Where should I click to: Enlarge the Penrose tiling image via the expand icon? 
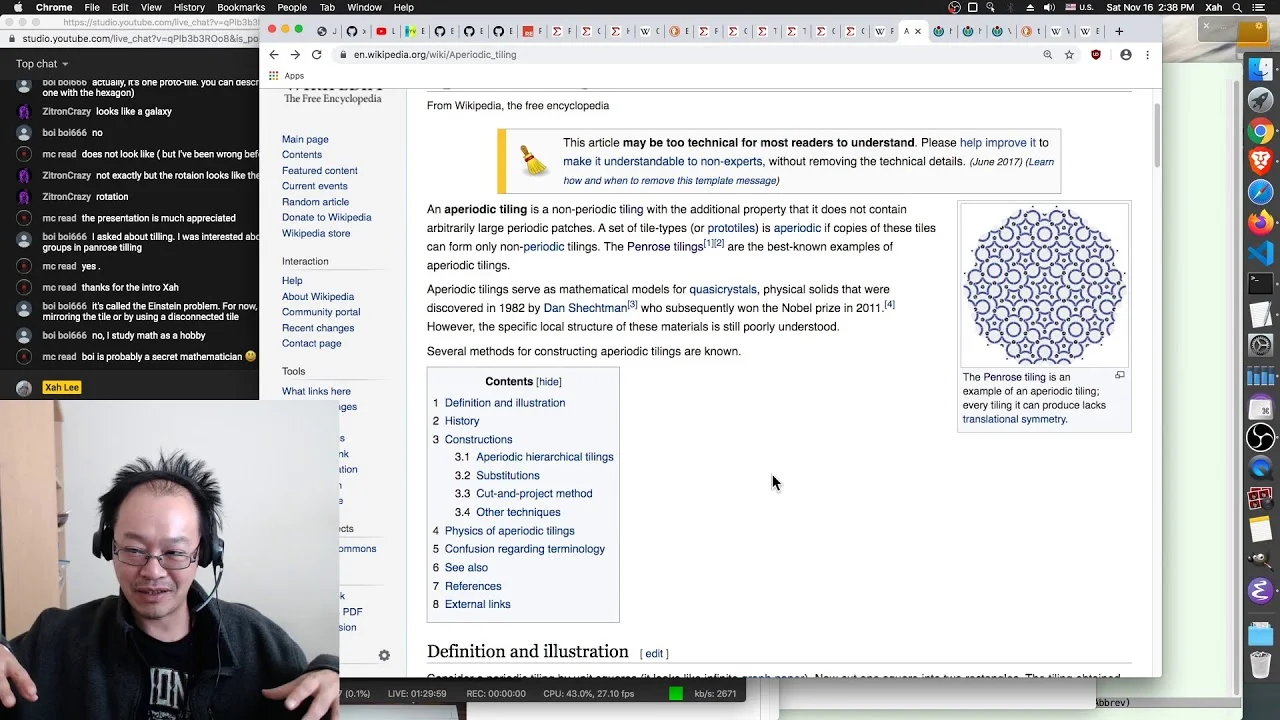(x=1120, y=376)
